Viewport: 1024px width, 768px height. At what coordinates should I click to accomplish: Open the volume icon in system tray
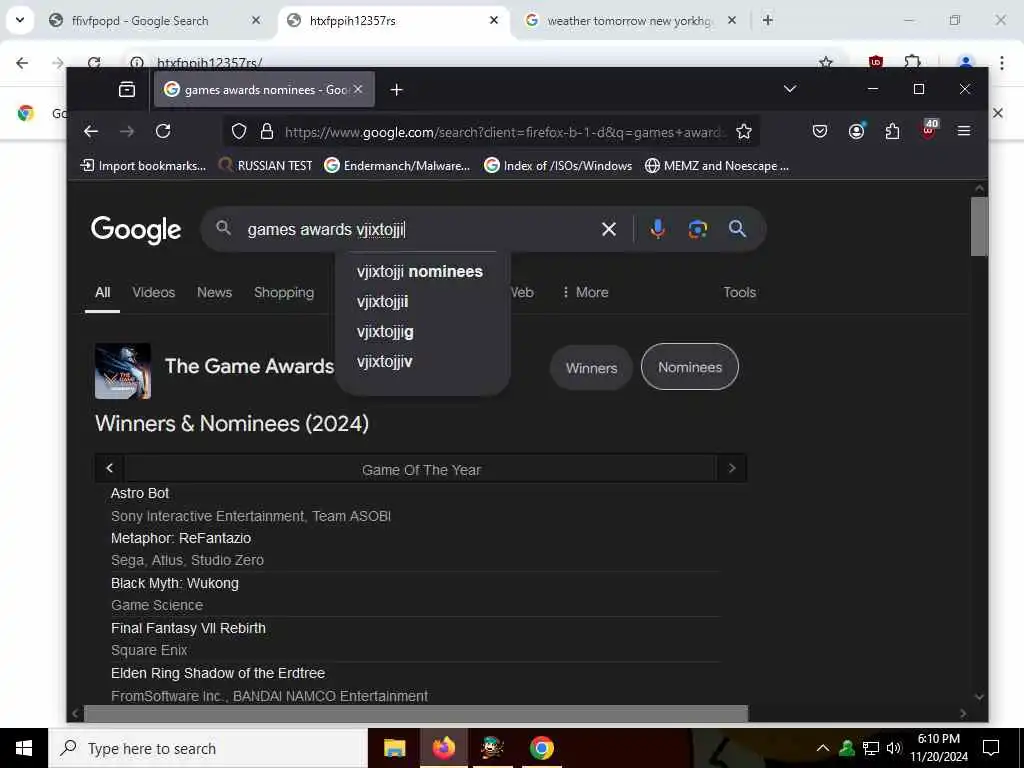[893, 748]
